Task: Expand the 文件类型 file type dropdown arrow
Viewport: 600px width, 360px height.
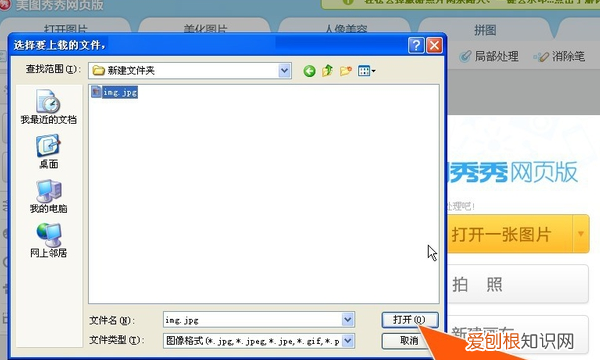Action: click(x=347, y=340)
